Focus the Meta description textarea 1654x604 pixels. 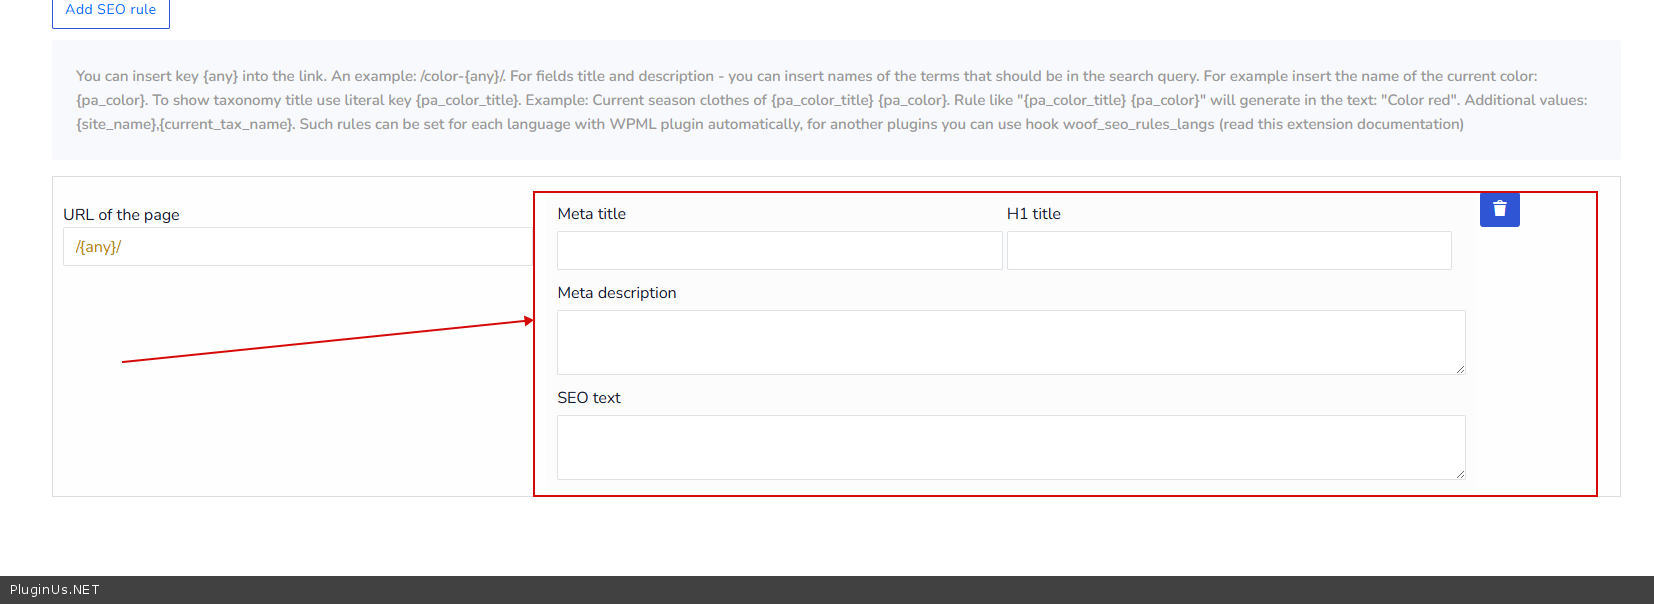1010,342
